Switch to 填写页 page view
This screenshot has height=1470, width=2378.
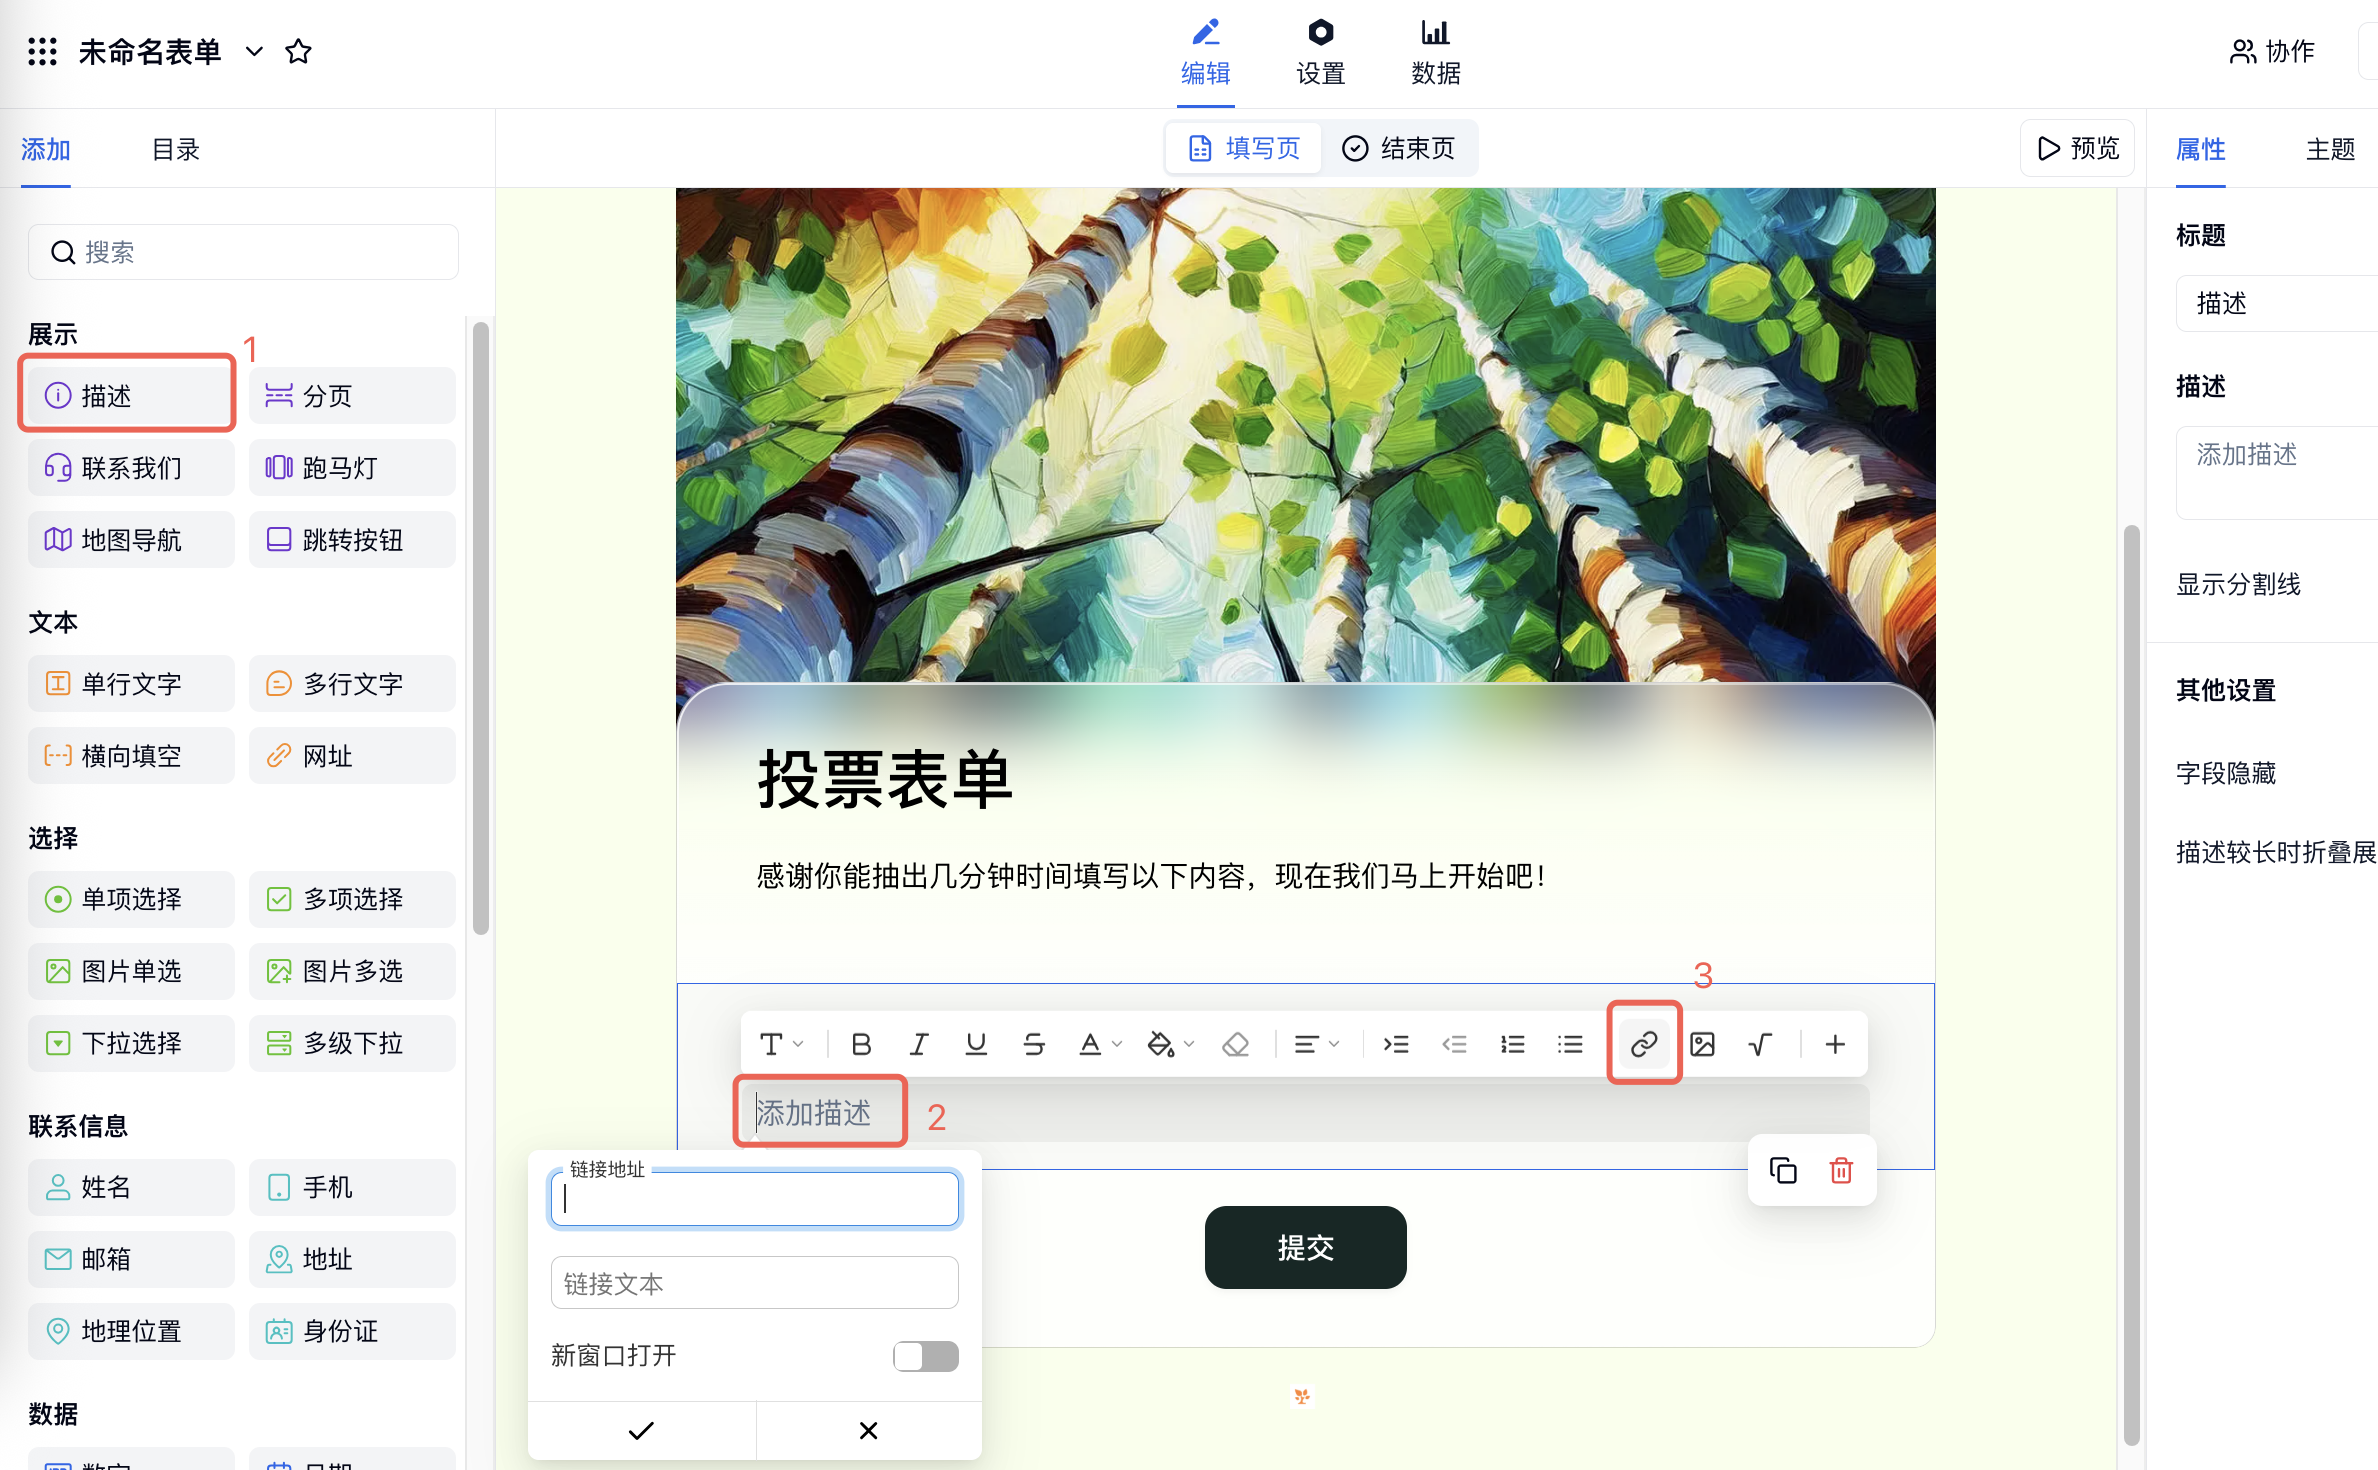tap(1244, 148)
